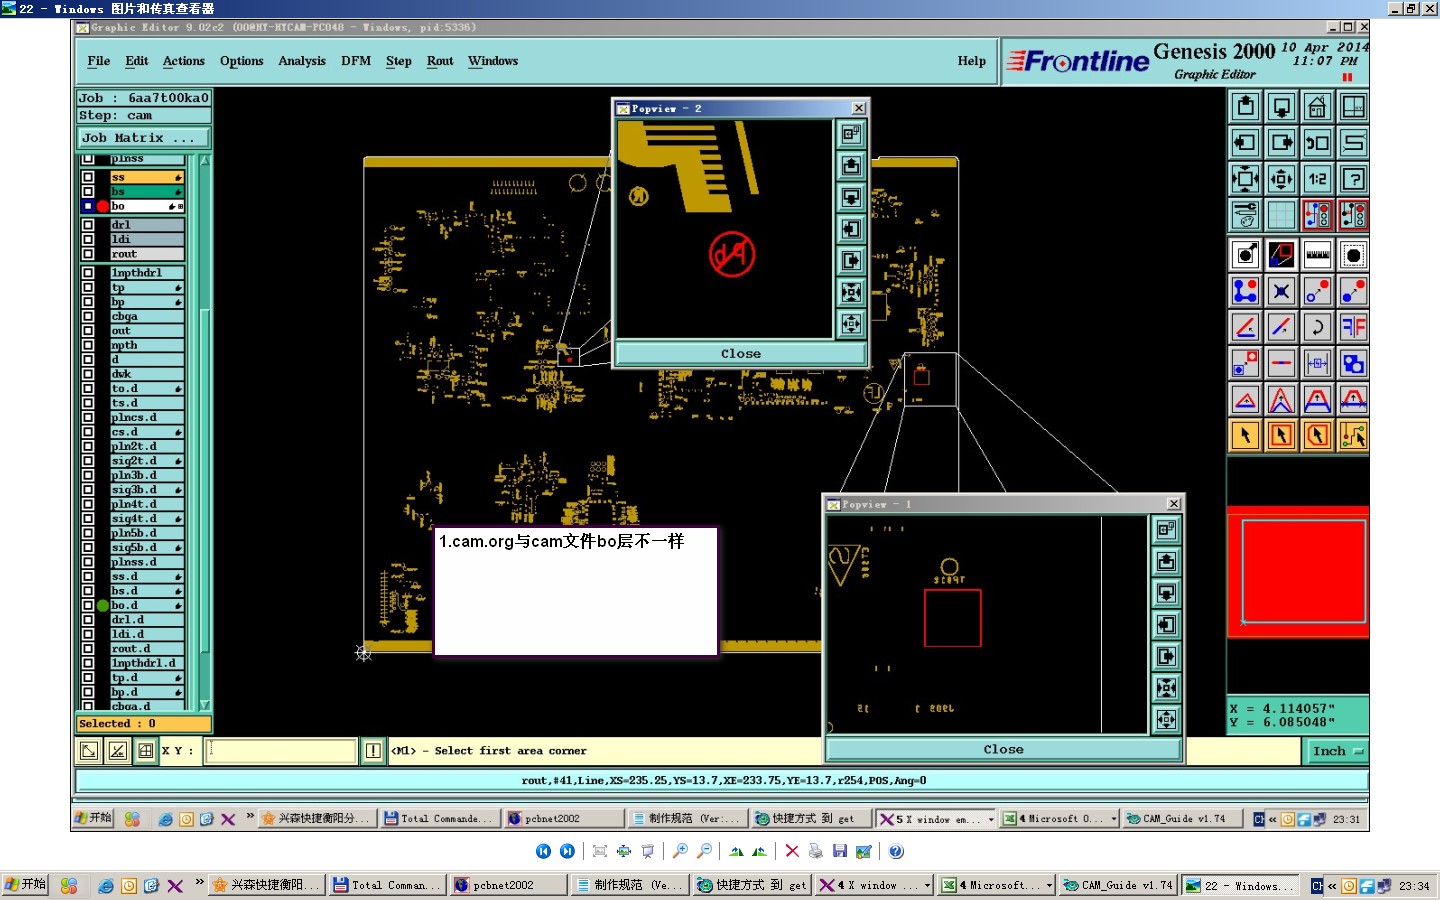1440x900 pixels.
Task: Select the polygon area select arrow tool
Action: point(1317,435)
